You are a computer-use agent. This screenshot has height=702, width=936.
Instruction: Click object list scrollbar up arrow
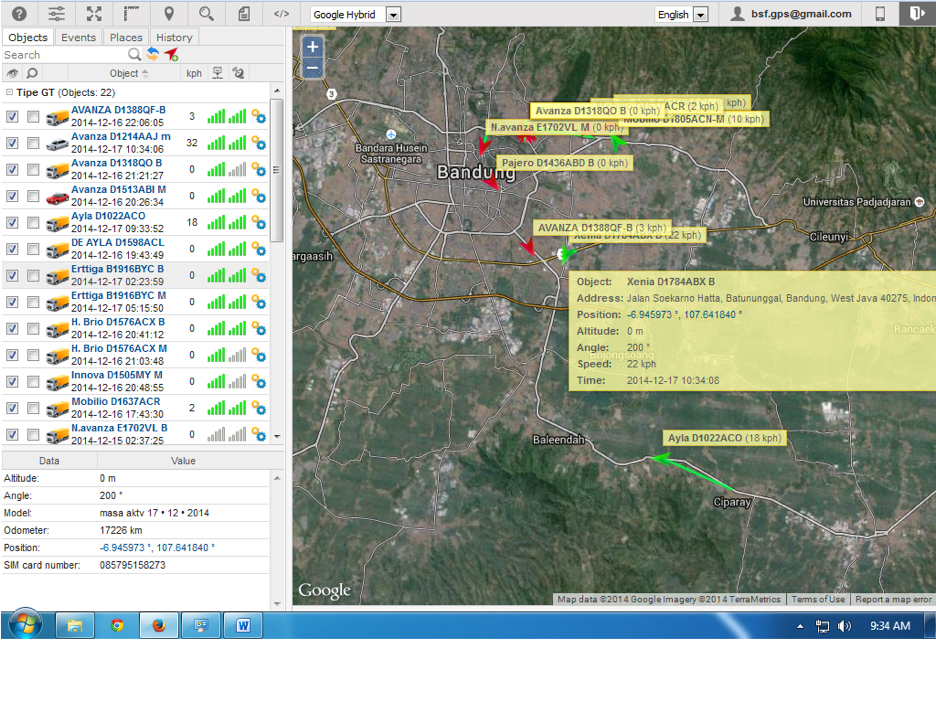(x=277, y=91)
